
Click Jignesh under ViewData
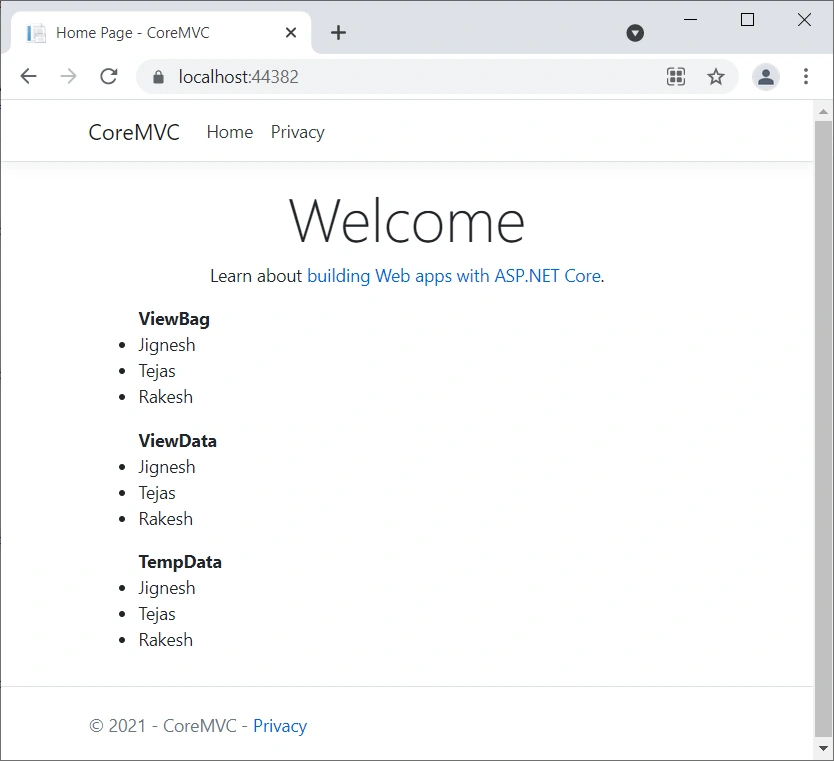166,467
